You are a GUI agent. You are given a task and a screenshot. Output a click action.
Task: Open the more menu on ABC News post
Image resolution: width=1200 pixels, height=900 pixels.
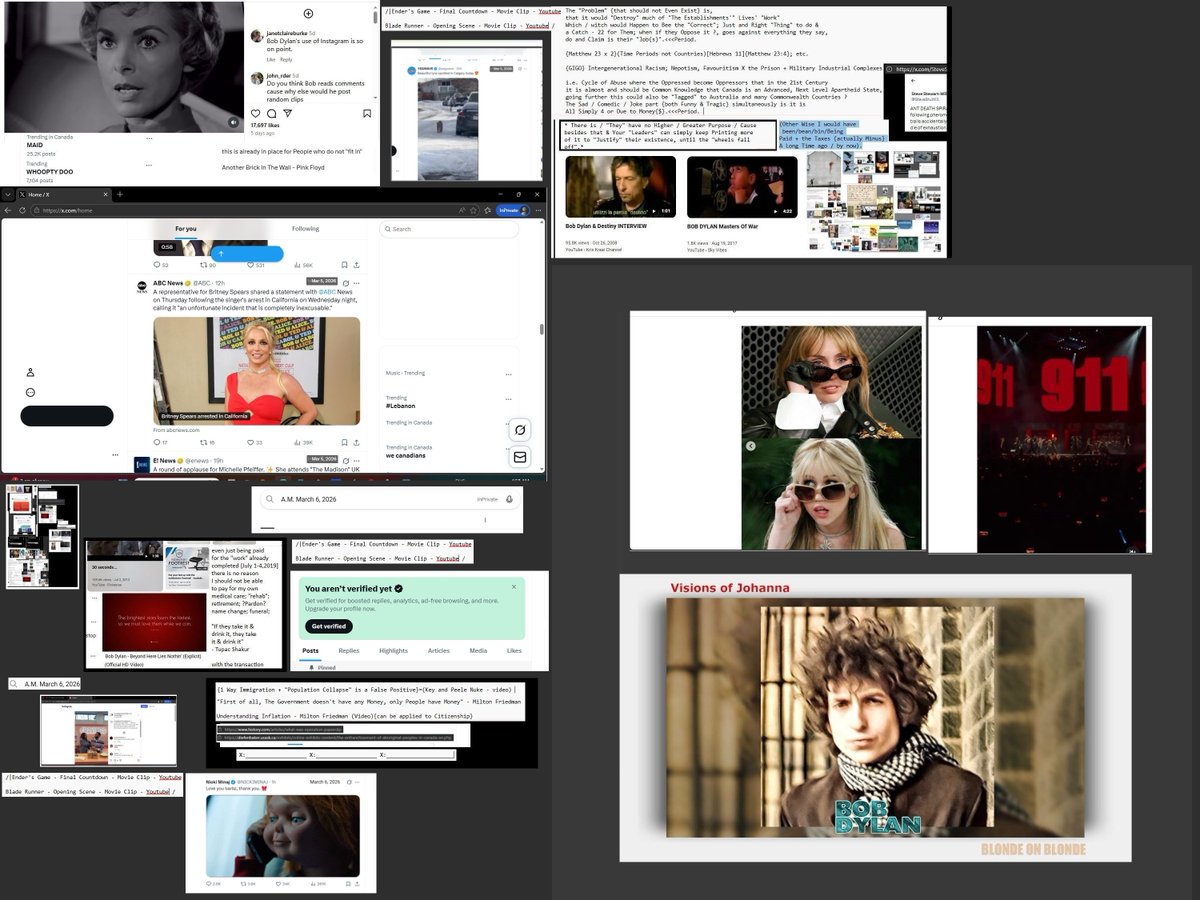(x=357, y=284)
